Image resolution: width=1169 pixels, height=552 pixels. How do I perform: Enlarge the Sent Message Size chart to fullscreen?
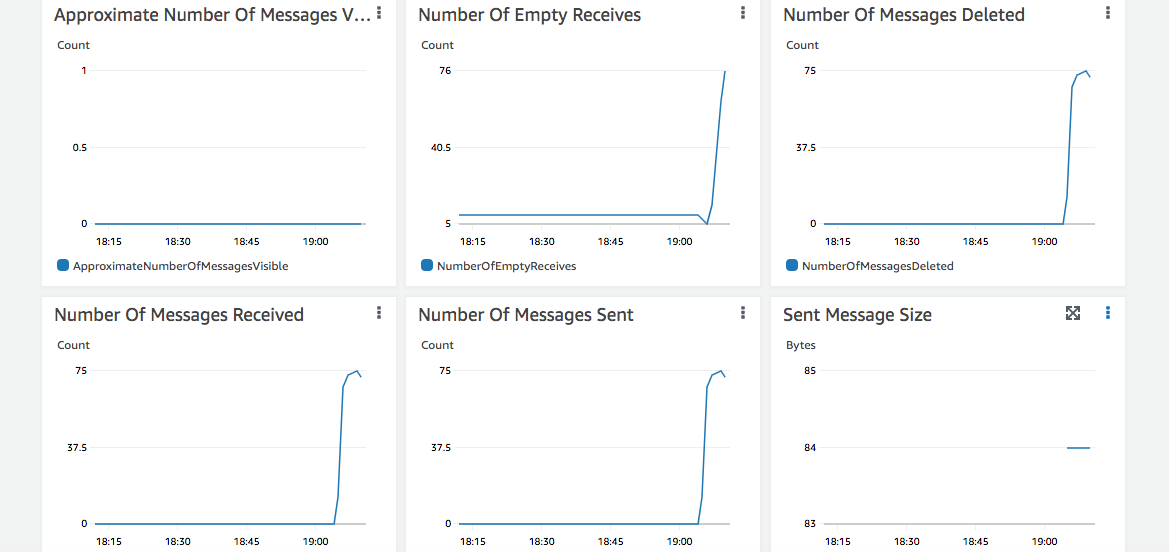(x=1073, y=313)
